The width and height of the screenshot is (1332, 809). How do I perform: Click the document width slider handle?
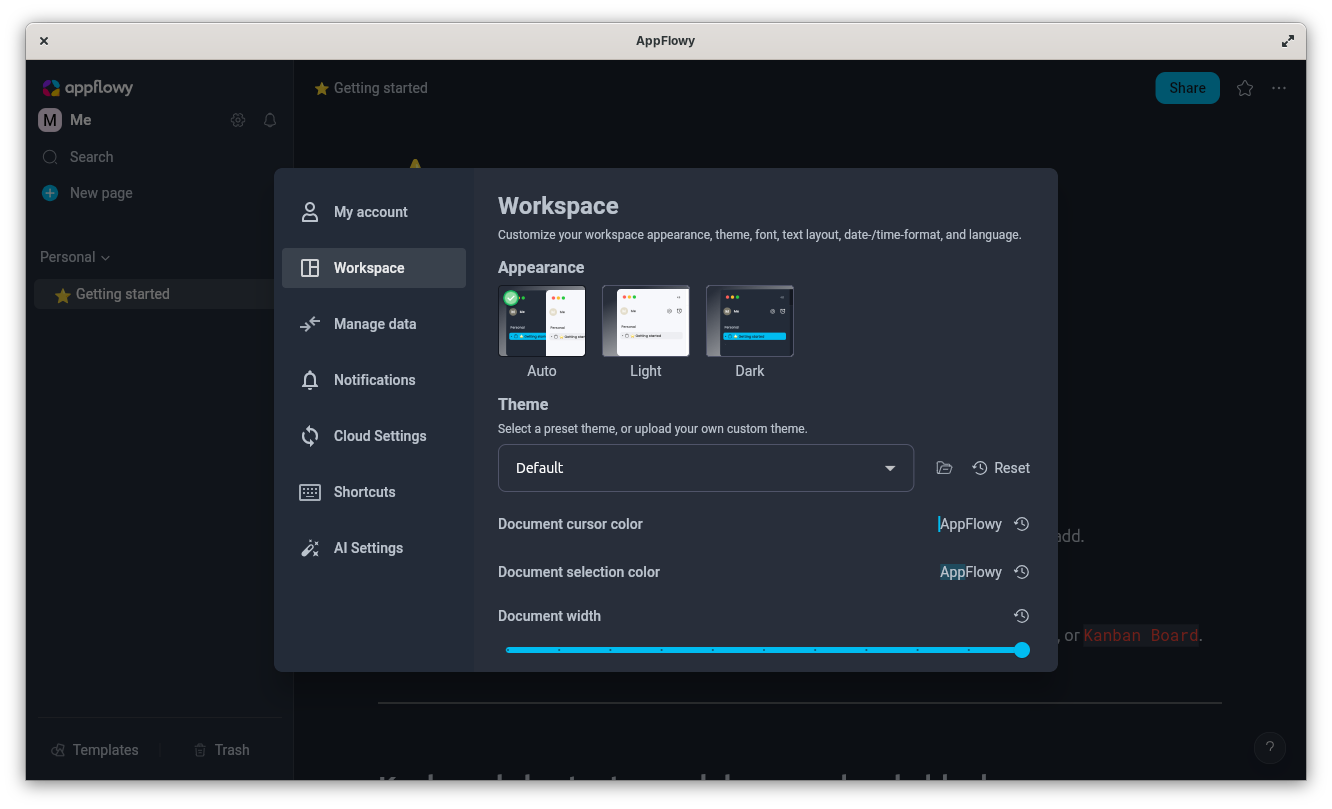point(1022,650)
